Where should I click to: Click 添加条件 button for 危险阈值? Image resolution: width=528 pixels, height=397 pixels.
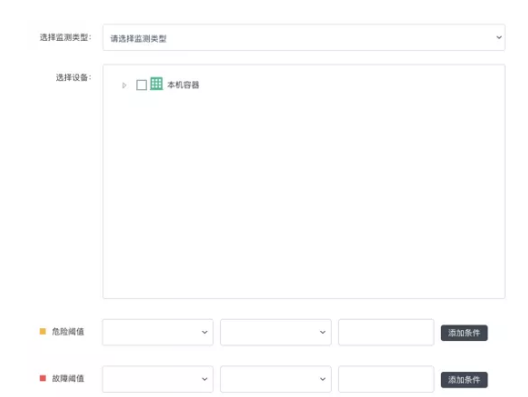[x=464, y=333]
